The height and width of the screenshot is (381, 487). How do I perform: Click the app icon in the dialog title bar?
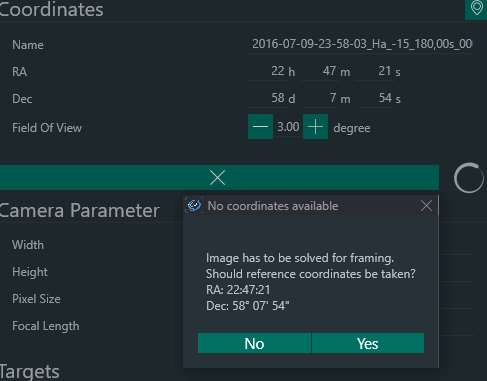click(x=194, y=205)
